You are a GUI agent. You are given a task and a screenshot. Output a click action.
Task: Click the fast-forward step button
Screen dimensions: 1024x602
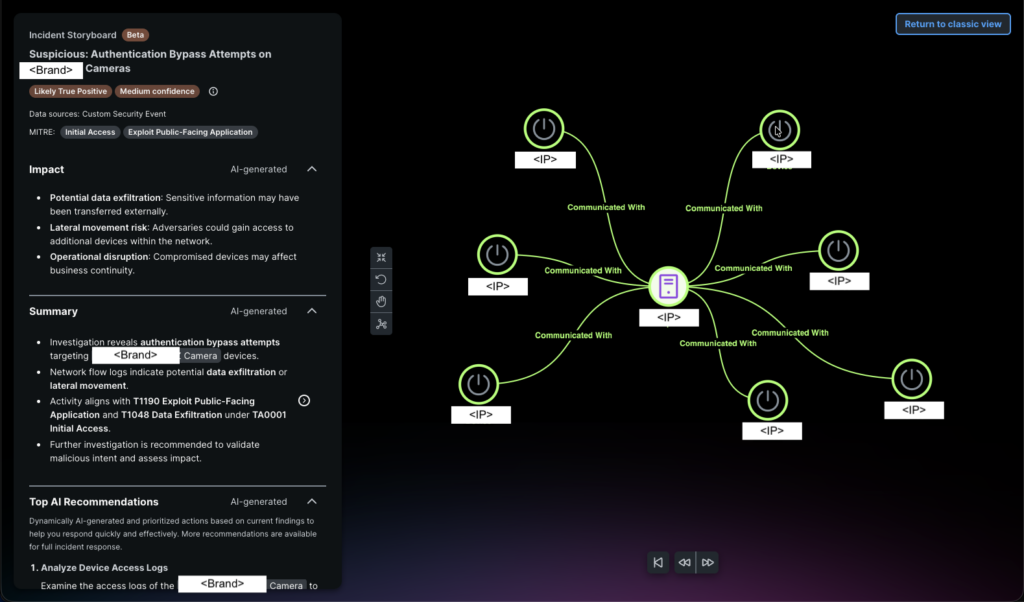[x=708, y=563]
